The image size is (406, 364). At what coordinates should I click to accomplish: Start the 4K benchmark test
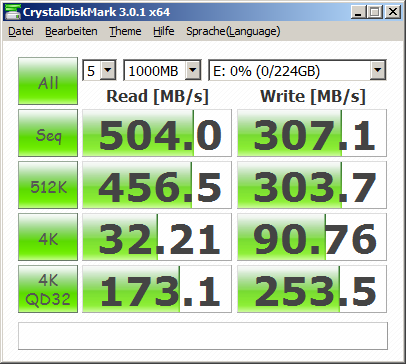(x=48, y=237)
